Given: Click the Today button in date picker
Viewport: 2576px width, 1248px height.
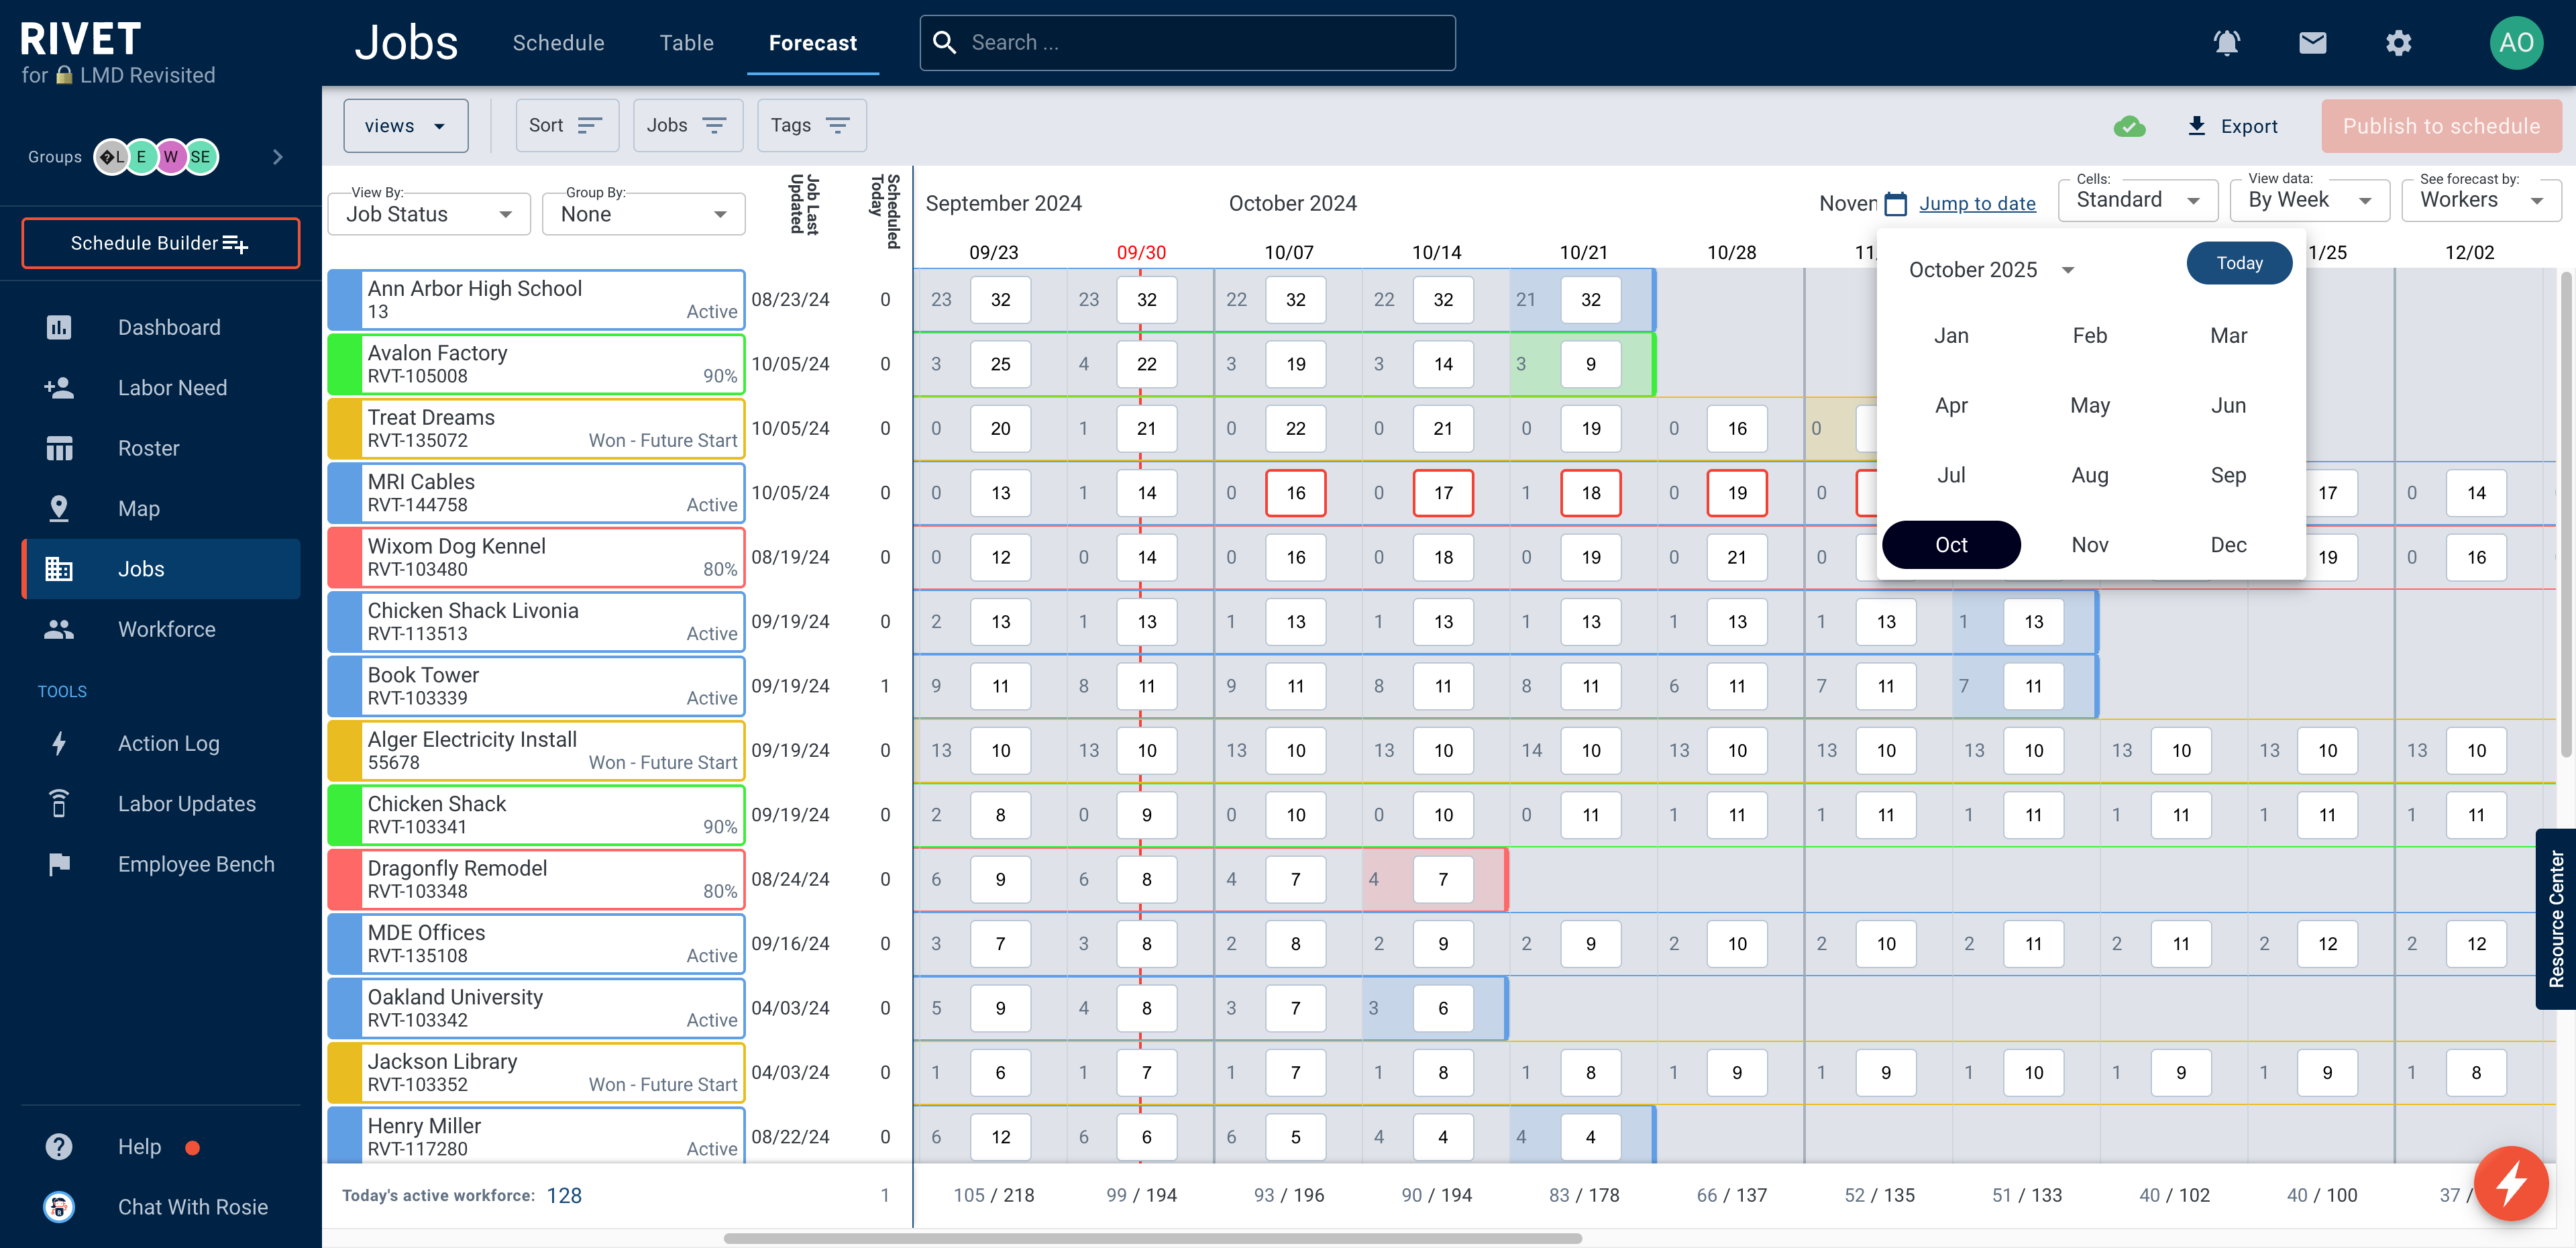Looking at the screenshot, I should pyautogui.click(x=2239, y=263).
